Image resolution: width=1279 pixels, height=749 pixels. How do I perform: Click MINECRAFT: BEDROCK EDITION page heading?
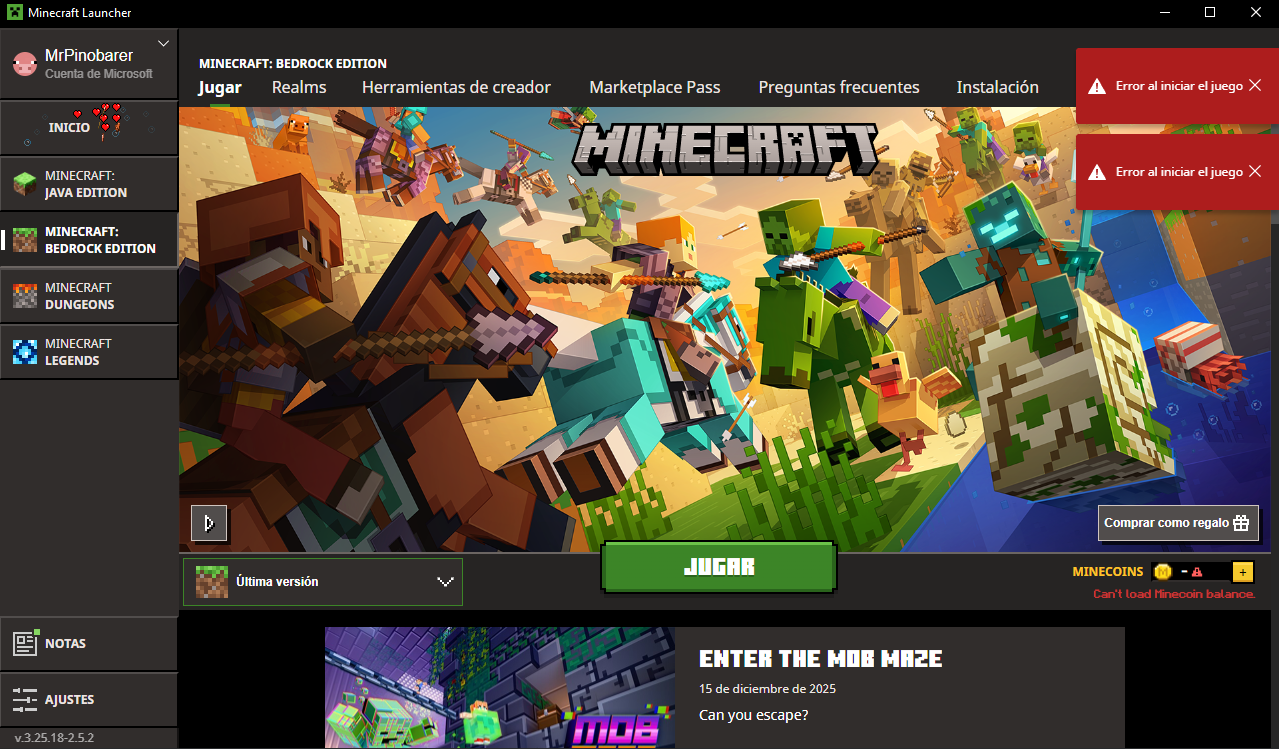coord(293,63)
